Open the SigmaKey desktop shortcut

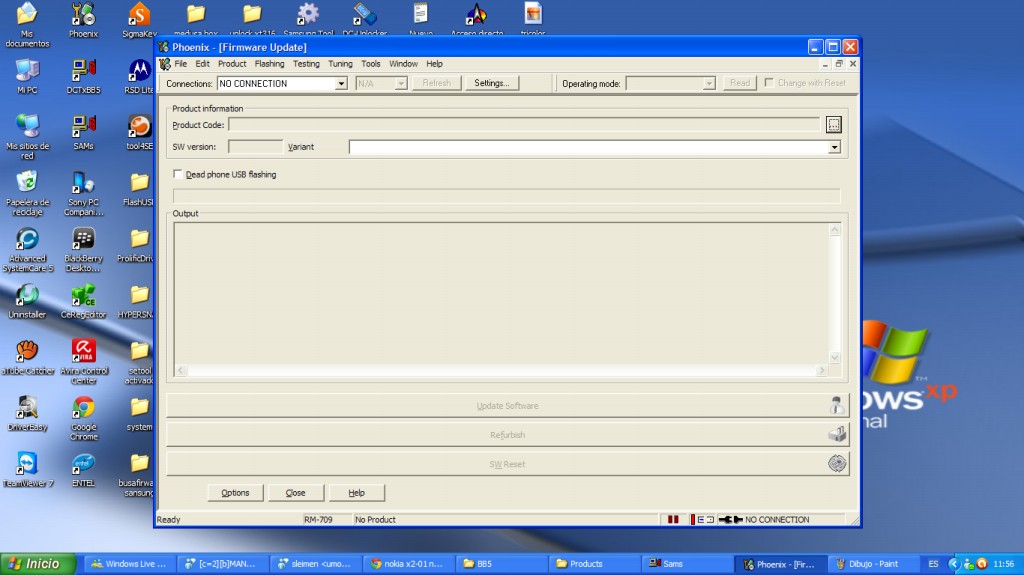[139, 20]
